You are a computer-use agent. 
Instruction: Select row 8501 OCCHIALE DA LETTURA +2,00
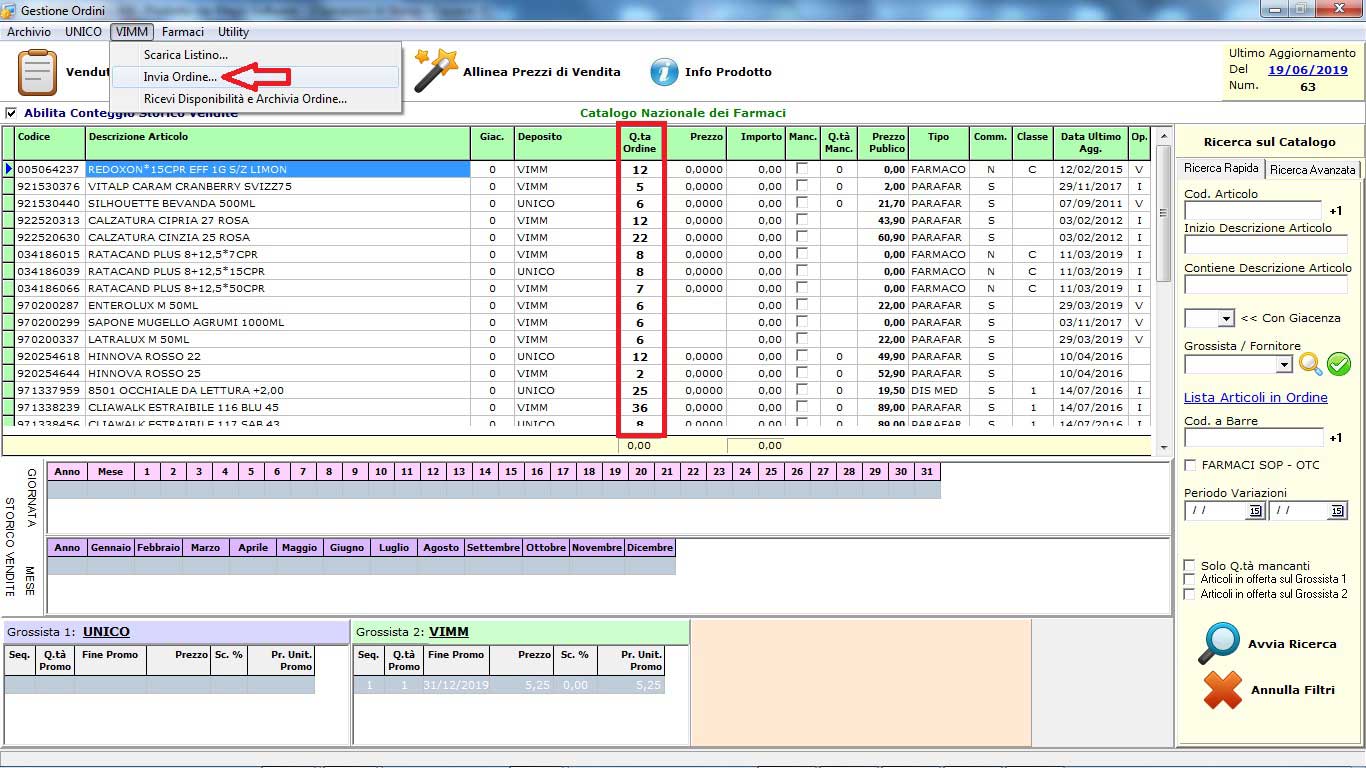pyautogui.click(x=278, y=391)
